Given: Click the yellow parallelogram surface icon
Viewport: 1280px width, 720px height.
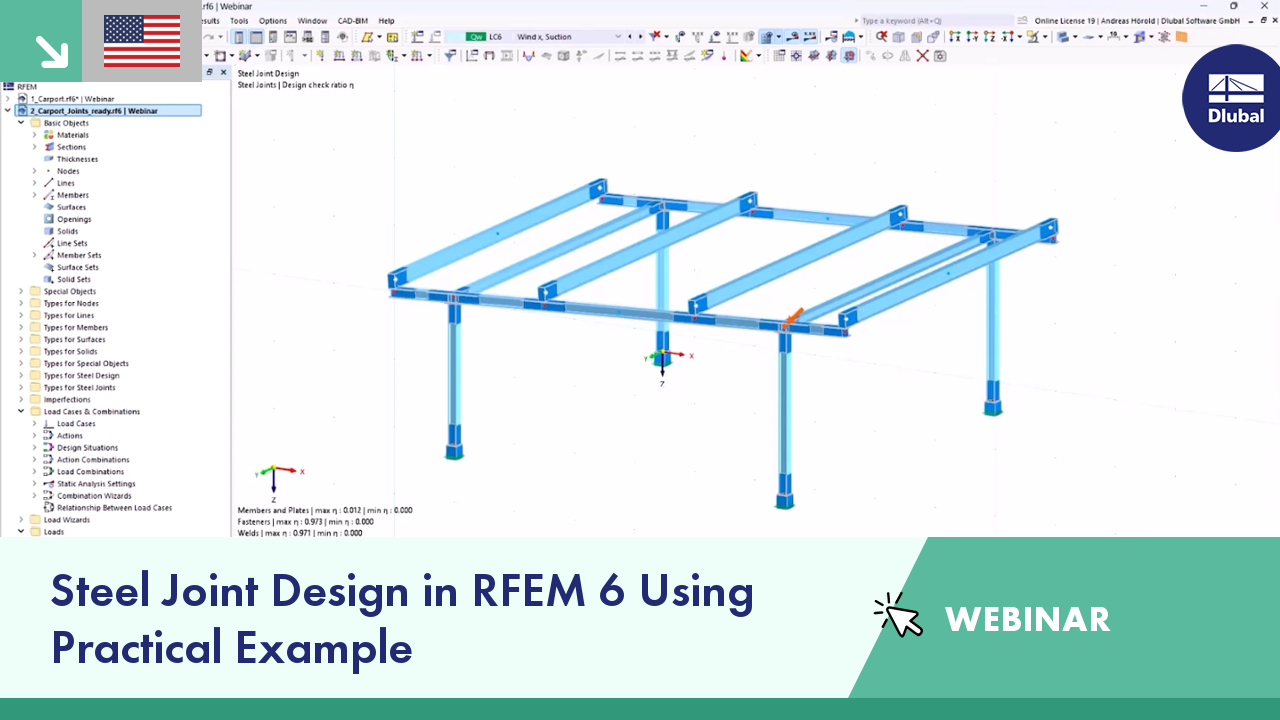Looking at the screenshot, I should click(367, 37).
